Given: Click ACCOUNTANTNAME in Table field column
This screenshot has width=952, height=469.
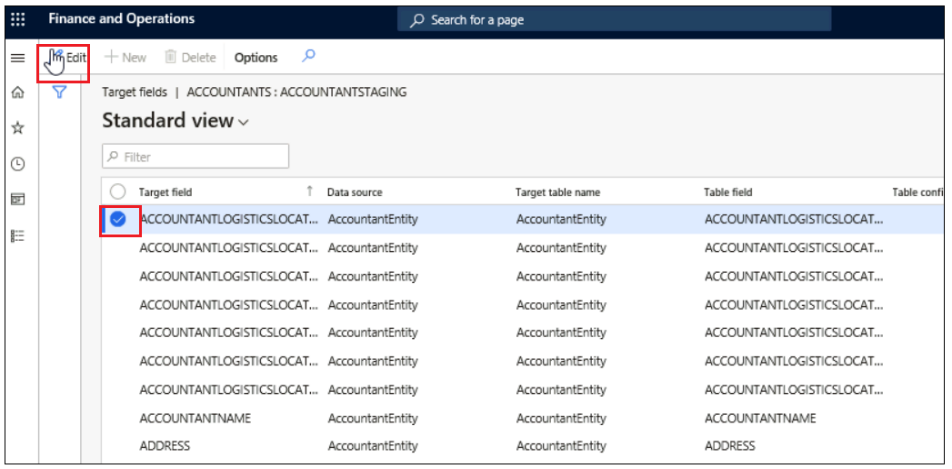Looking at the screenshot, I should pos(760,418).
